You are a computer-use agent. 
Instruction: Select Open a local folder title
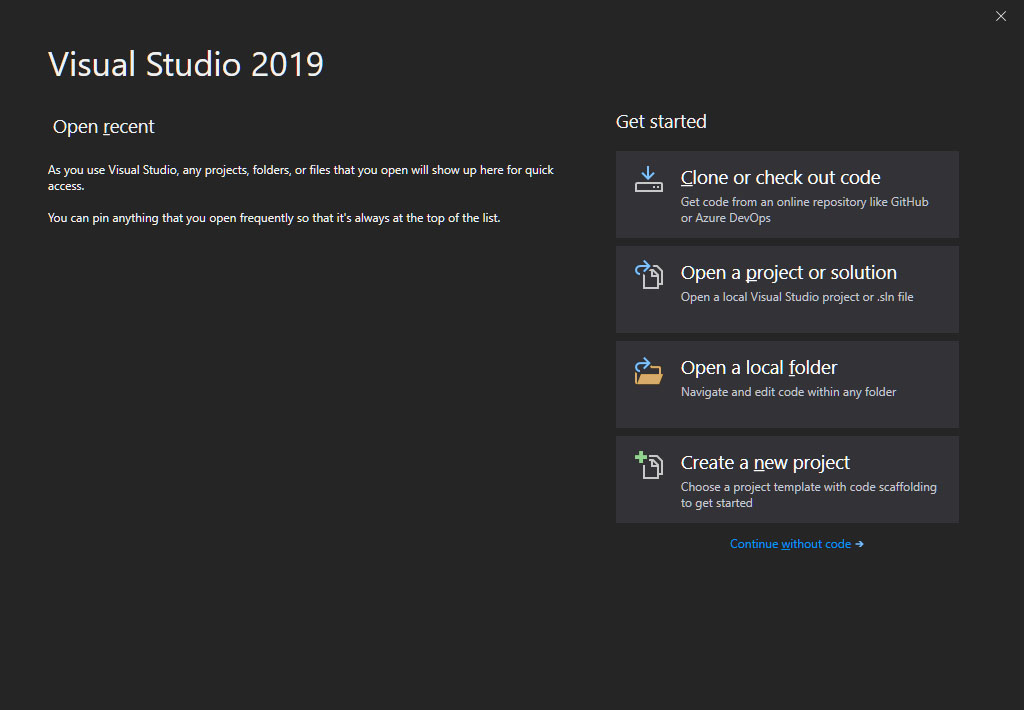pyautogui.click(x=759, y=368)
